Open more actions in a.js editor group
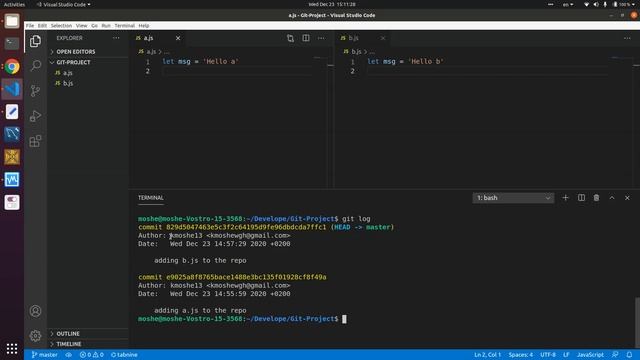Screen dimensions: 640x360 tap(321, 38)
